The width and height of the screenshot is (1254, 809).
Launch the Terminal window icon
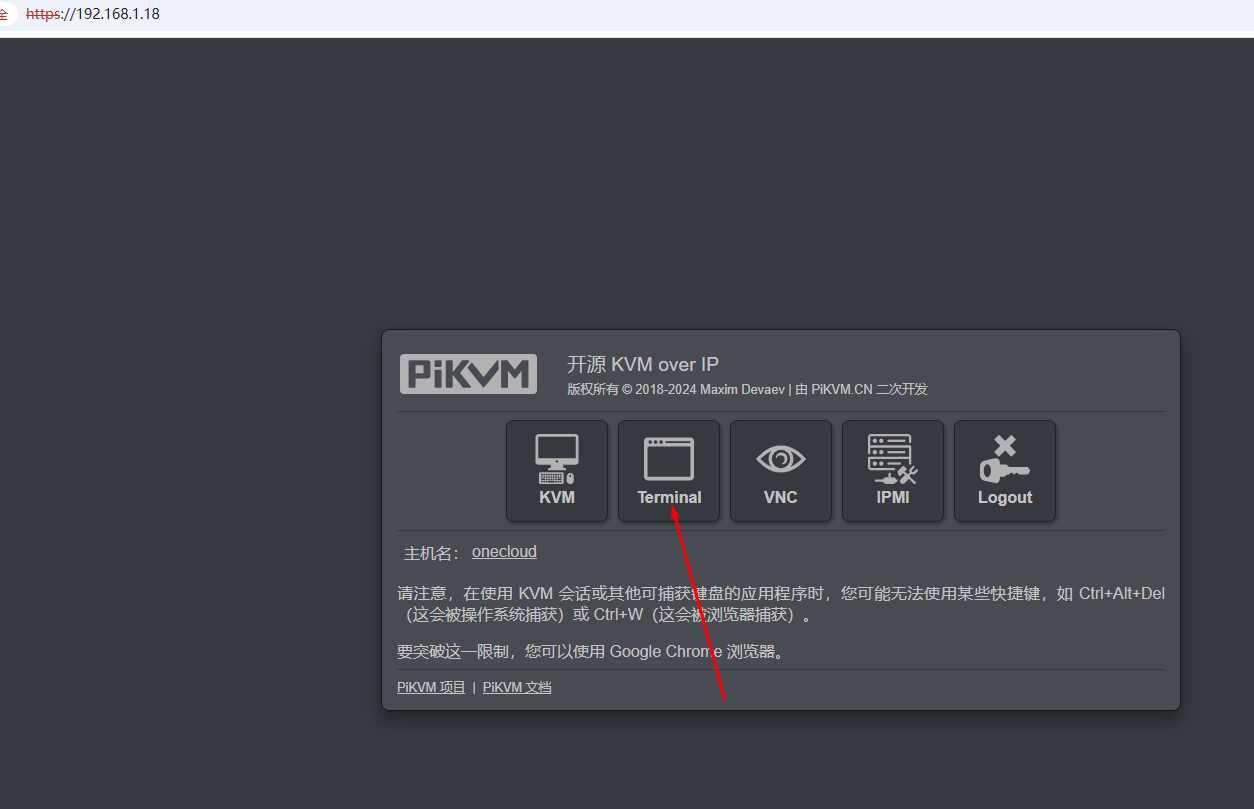click(669, 460)
